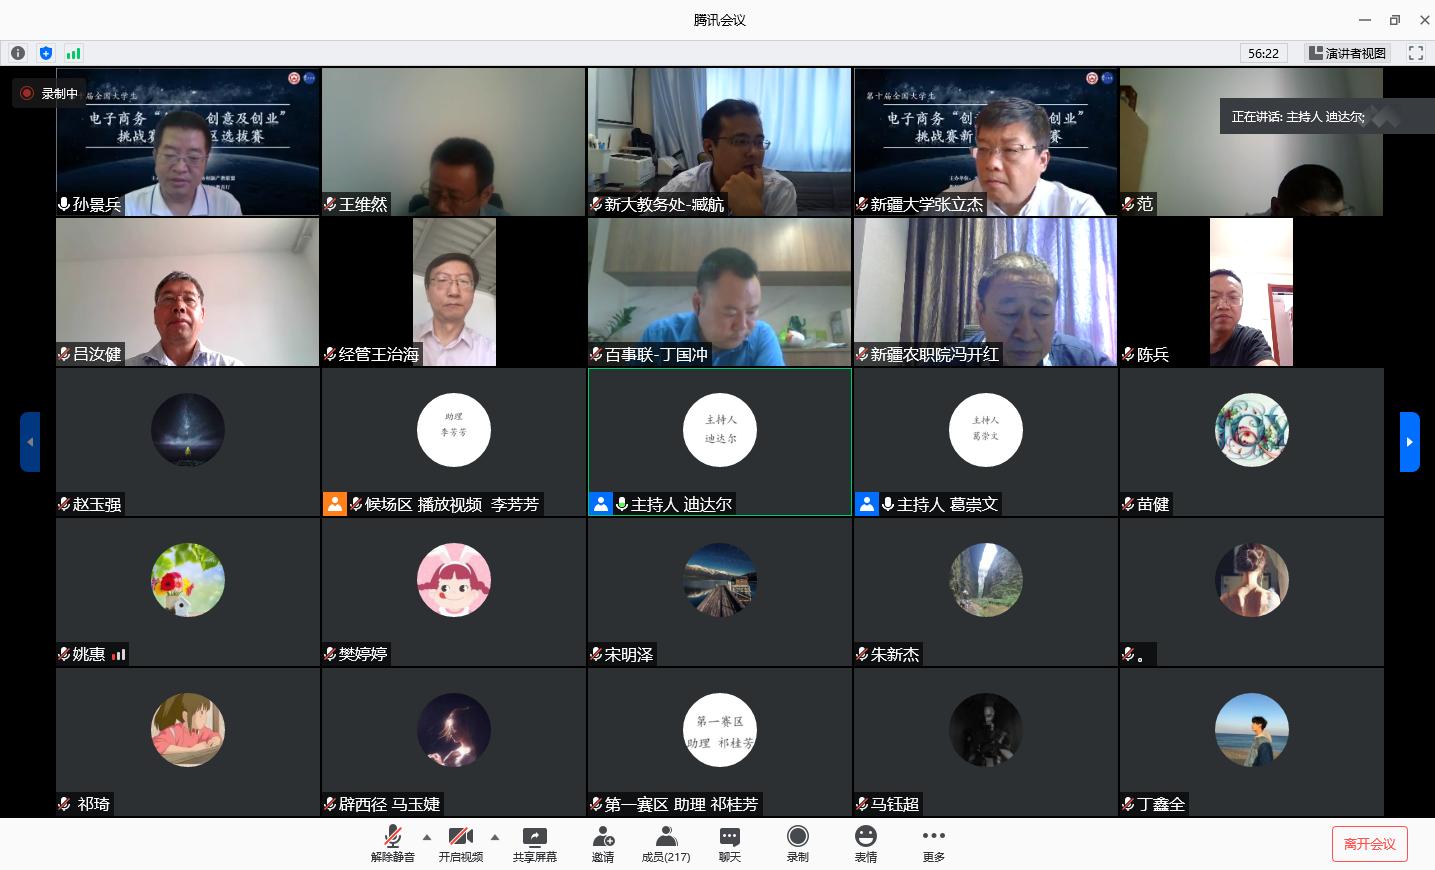Unmute microphone with 解除静音 button
The image size is (1435, 870).
(x=392, y=844)
